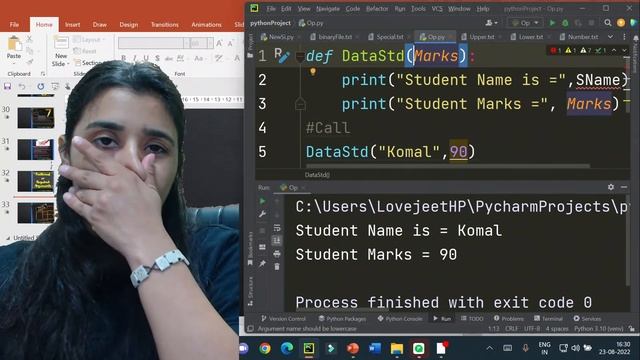
Task: Click vertical scrollbar of Run console
Action: (x=628, y=241)
